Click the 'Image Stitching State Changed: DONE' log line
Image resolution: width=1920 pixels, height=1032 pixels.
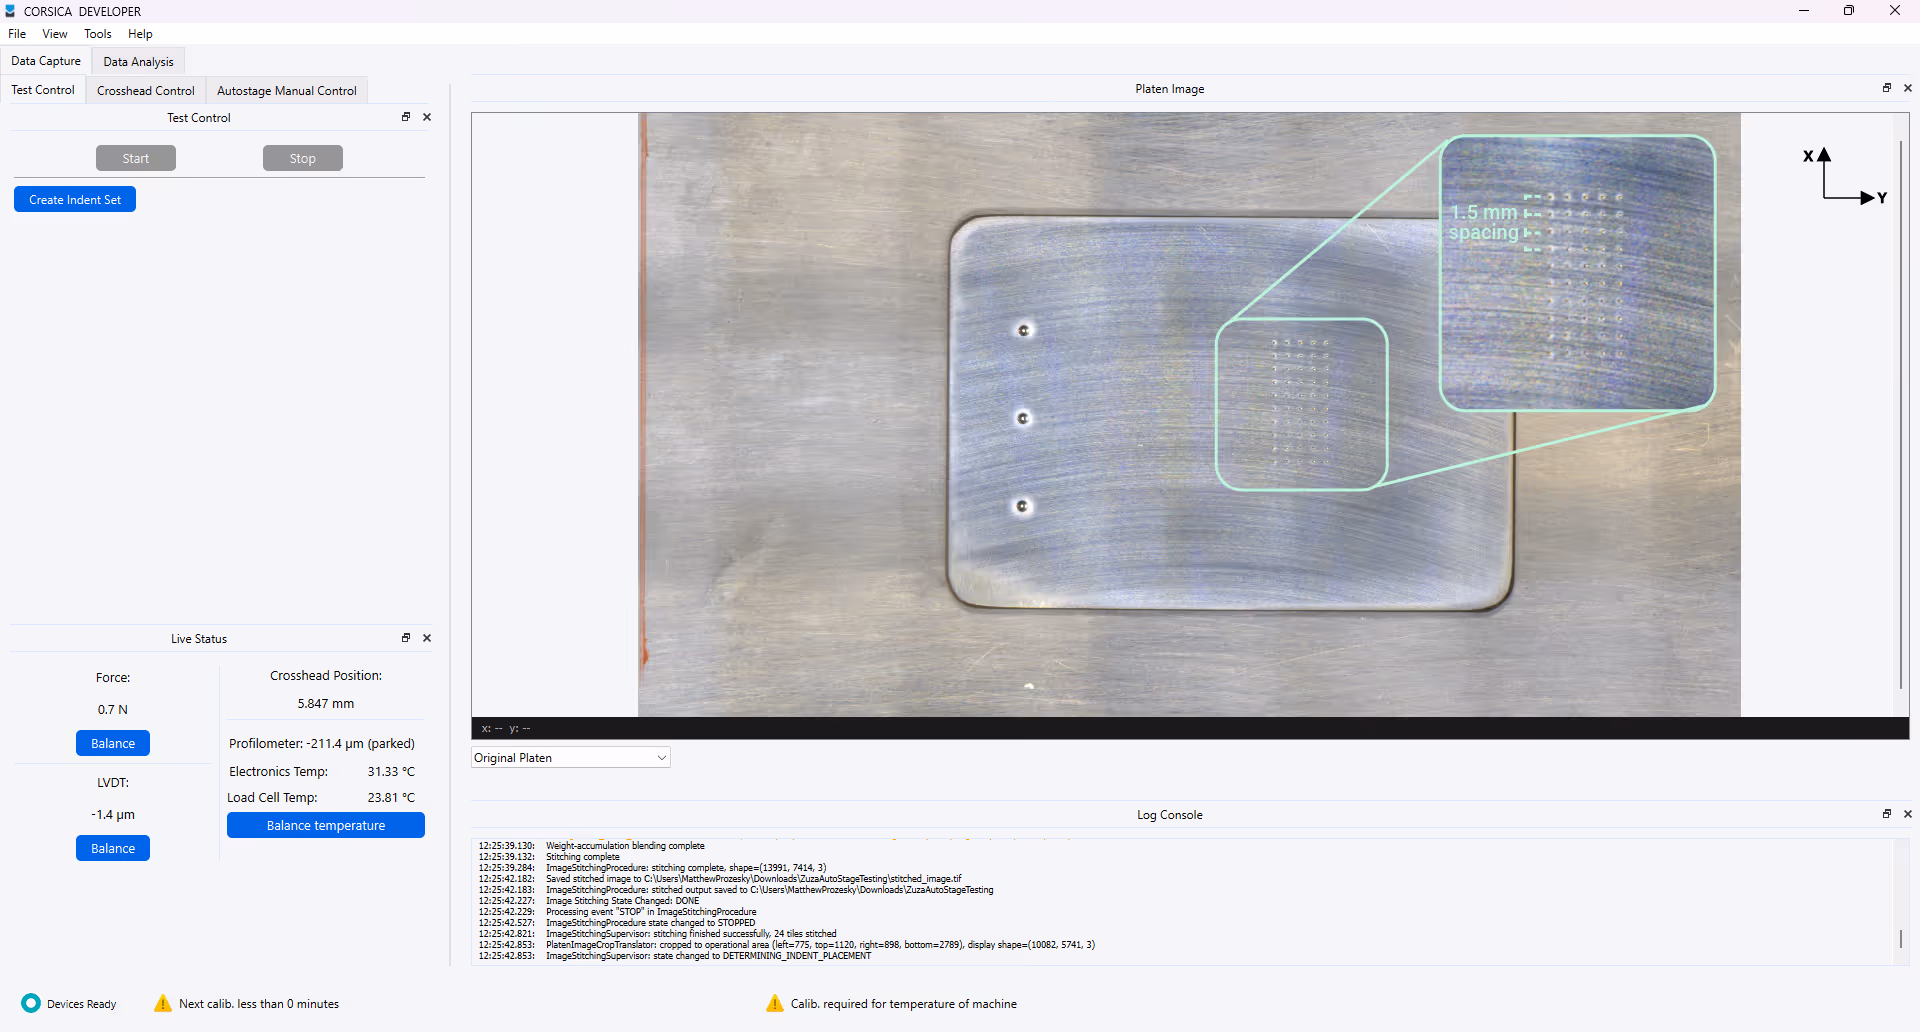[589, 901]
